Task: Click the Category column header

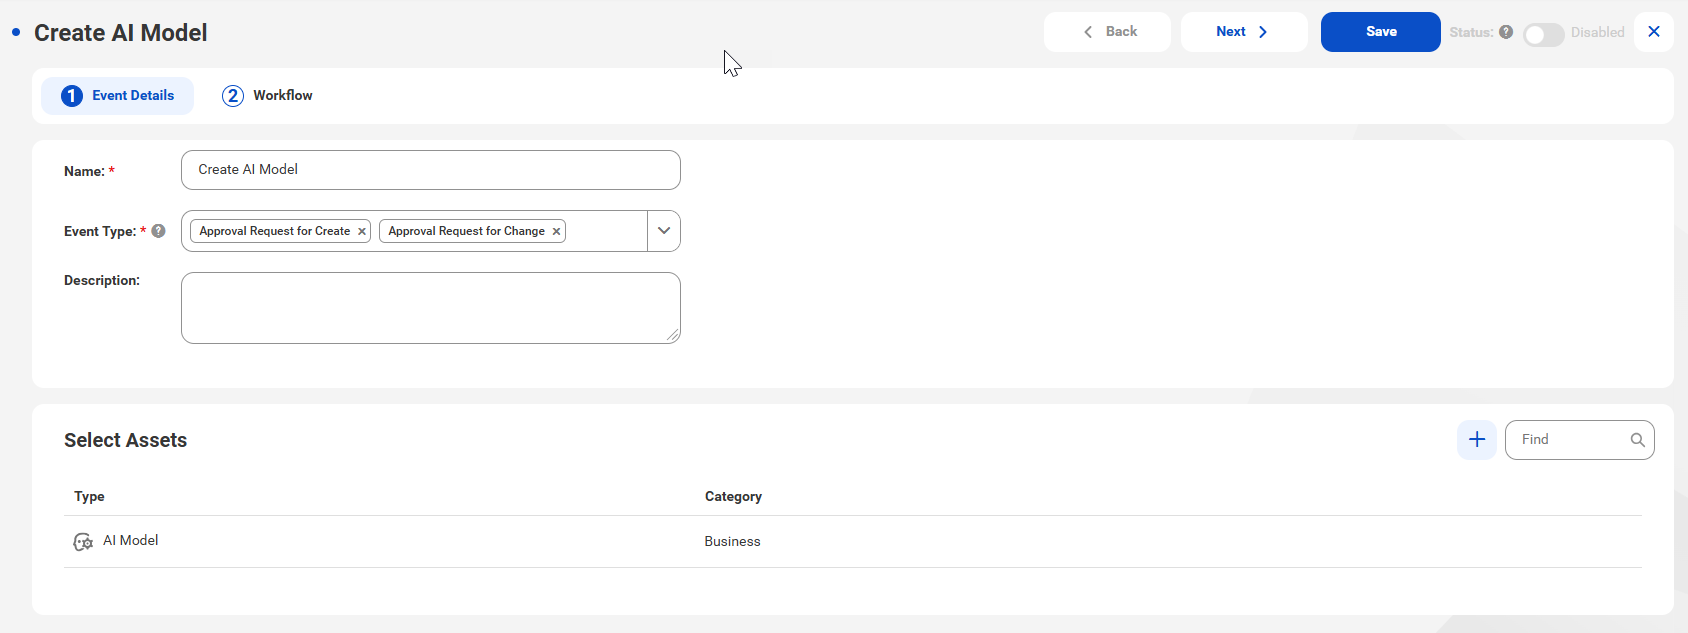Action: pos(733,497)
